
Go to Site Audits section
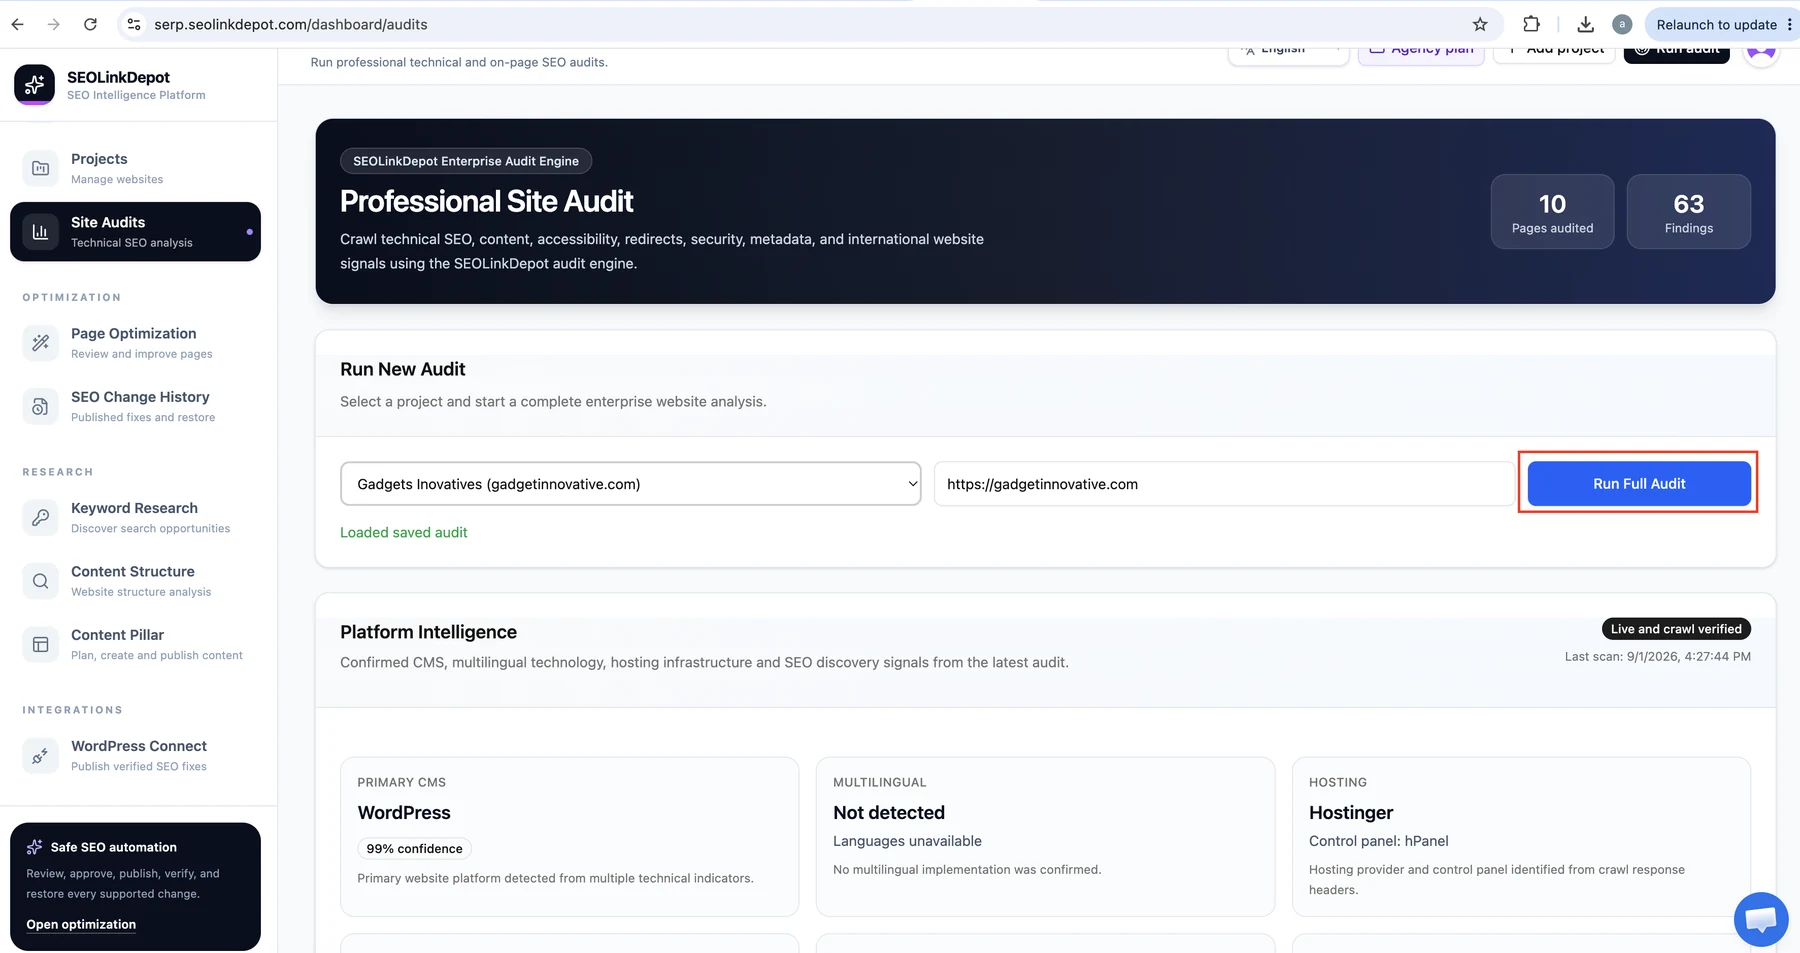tap(135, 232)
